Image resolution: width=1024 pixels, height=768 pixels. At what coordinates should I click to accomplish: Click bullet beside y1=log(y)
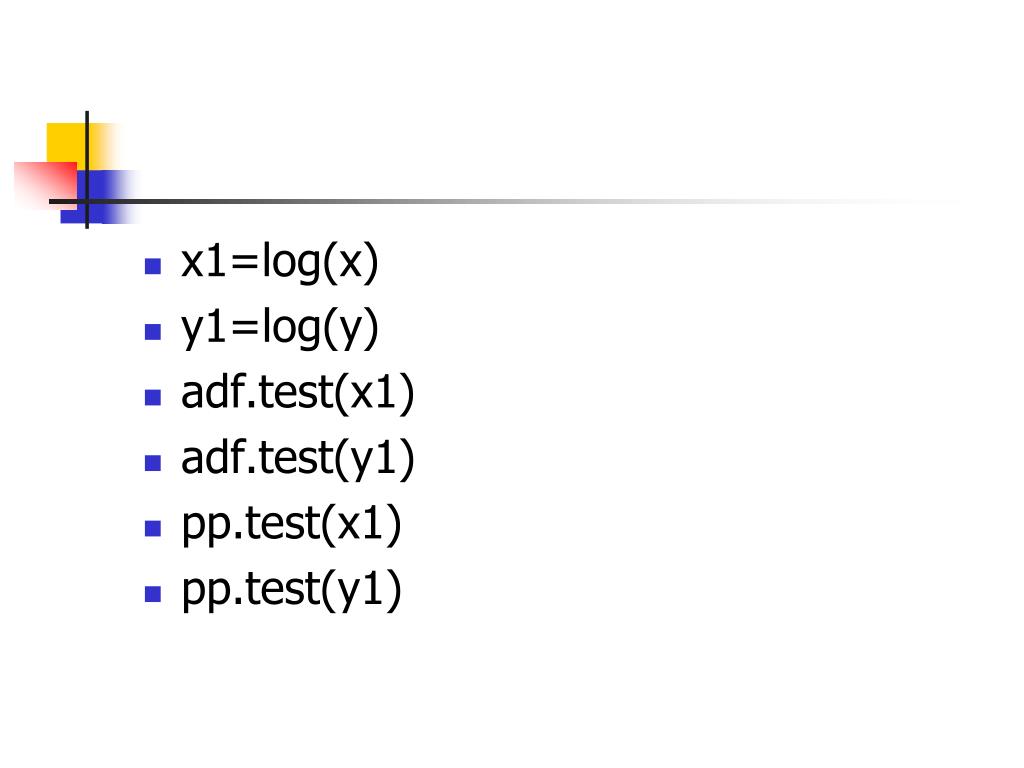tap(153, 332)
